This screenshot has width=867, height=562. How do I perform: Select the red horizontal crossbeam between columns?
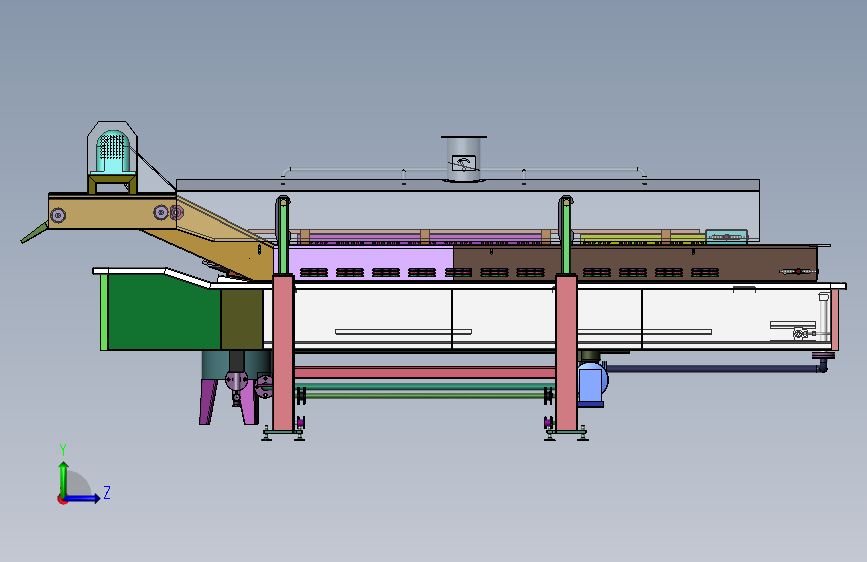tap(425, 372)
